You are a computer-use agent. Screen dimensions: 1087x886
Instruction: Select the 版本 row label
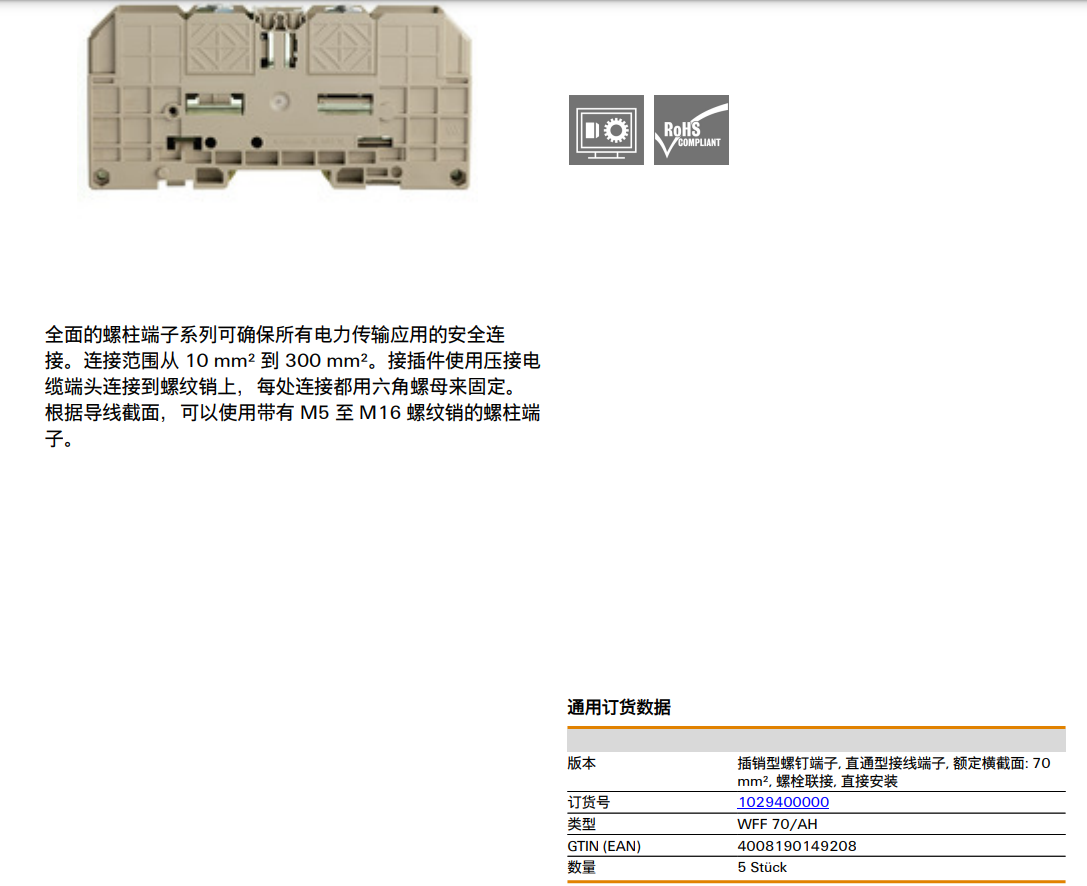point(582,763)
